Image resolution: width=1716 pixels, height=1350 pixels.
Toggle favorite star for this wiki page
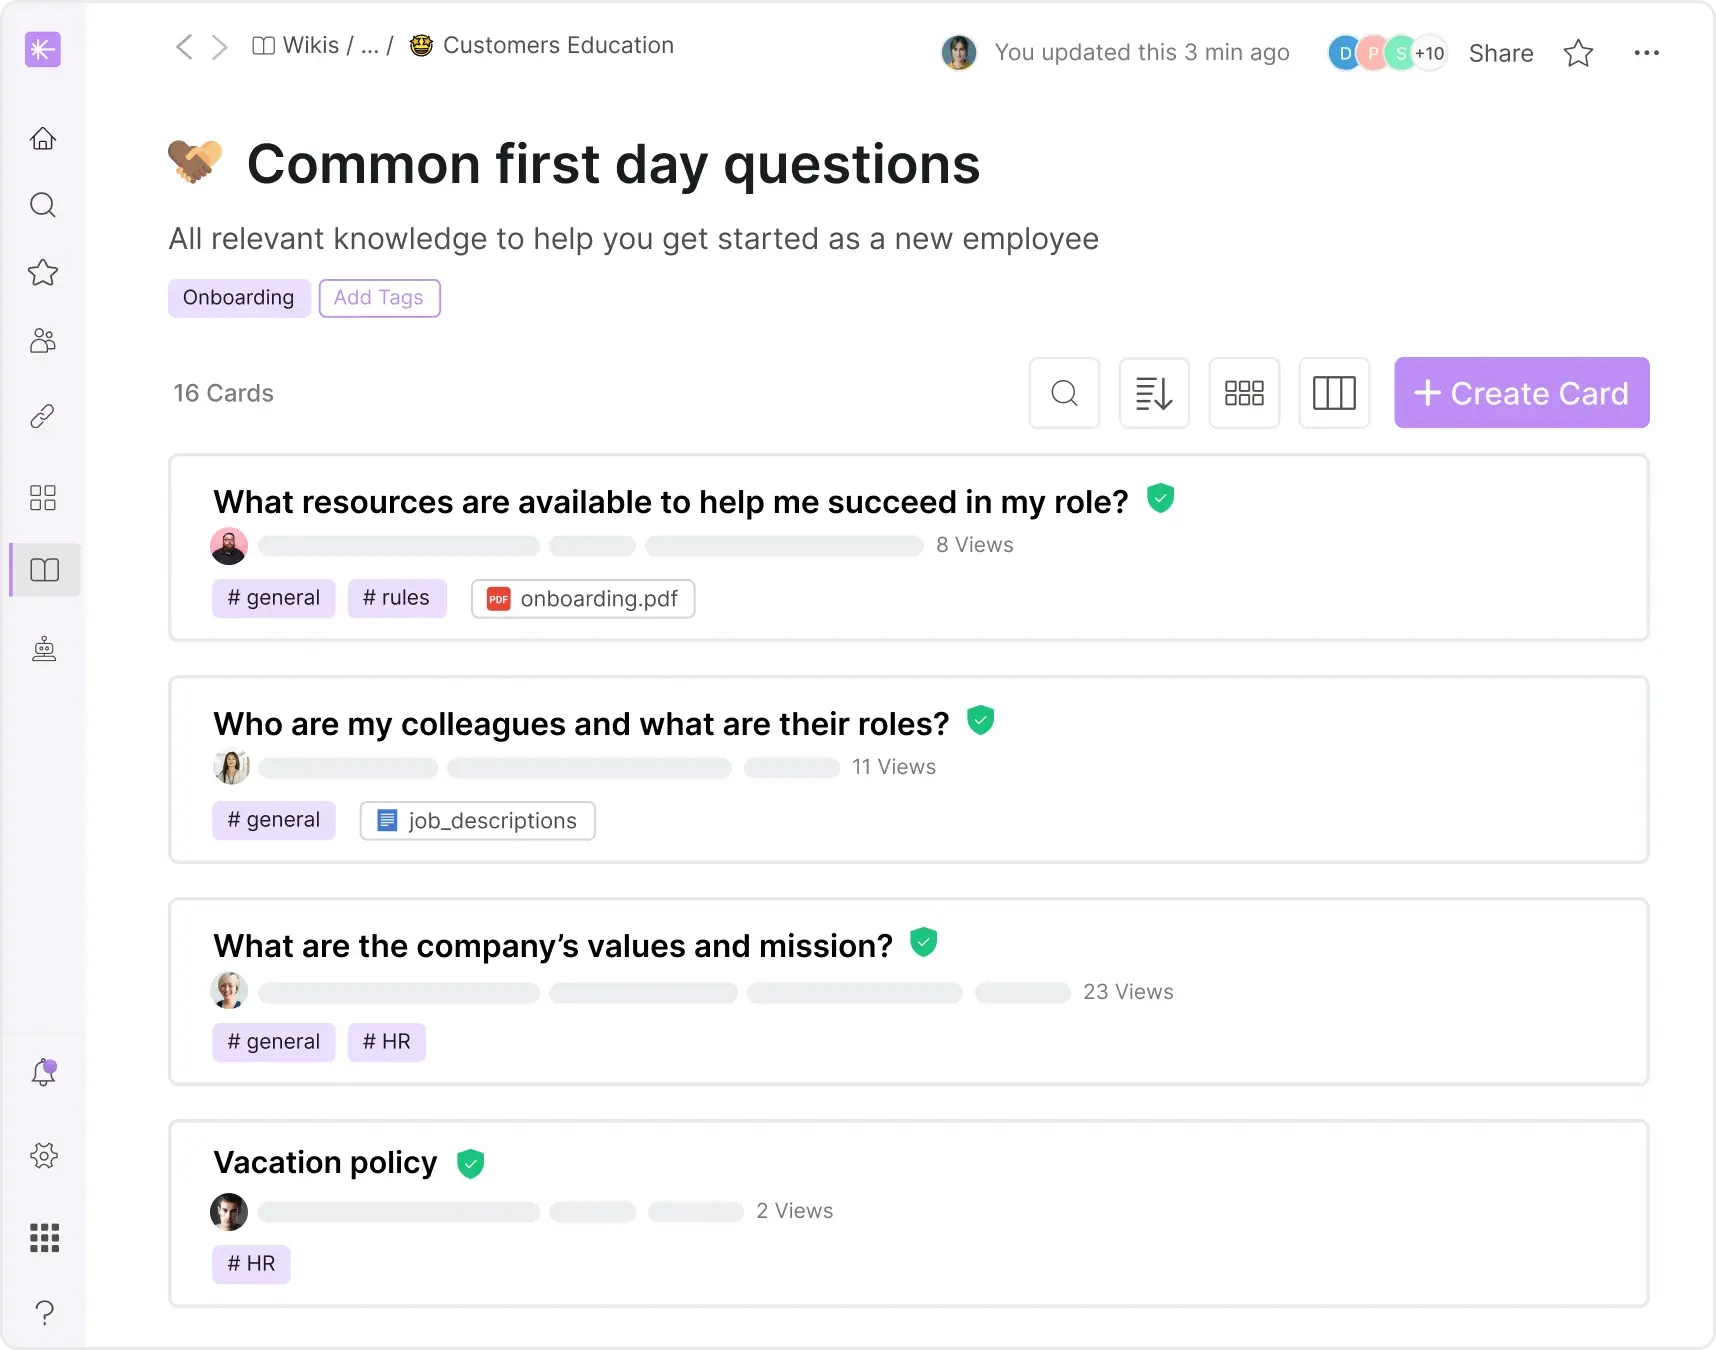tap(1578, 53)
